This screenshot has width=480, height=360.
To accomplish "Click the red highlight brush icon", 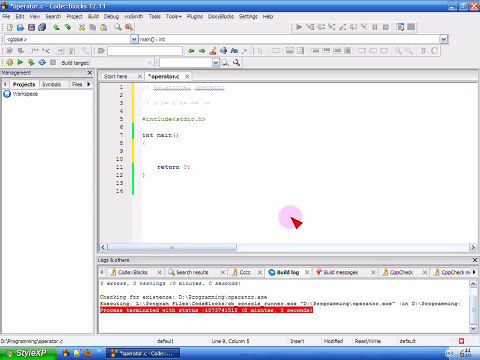I will 213,51.
